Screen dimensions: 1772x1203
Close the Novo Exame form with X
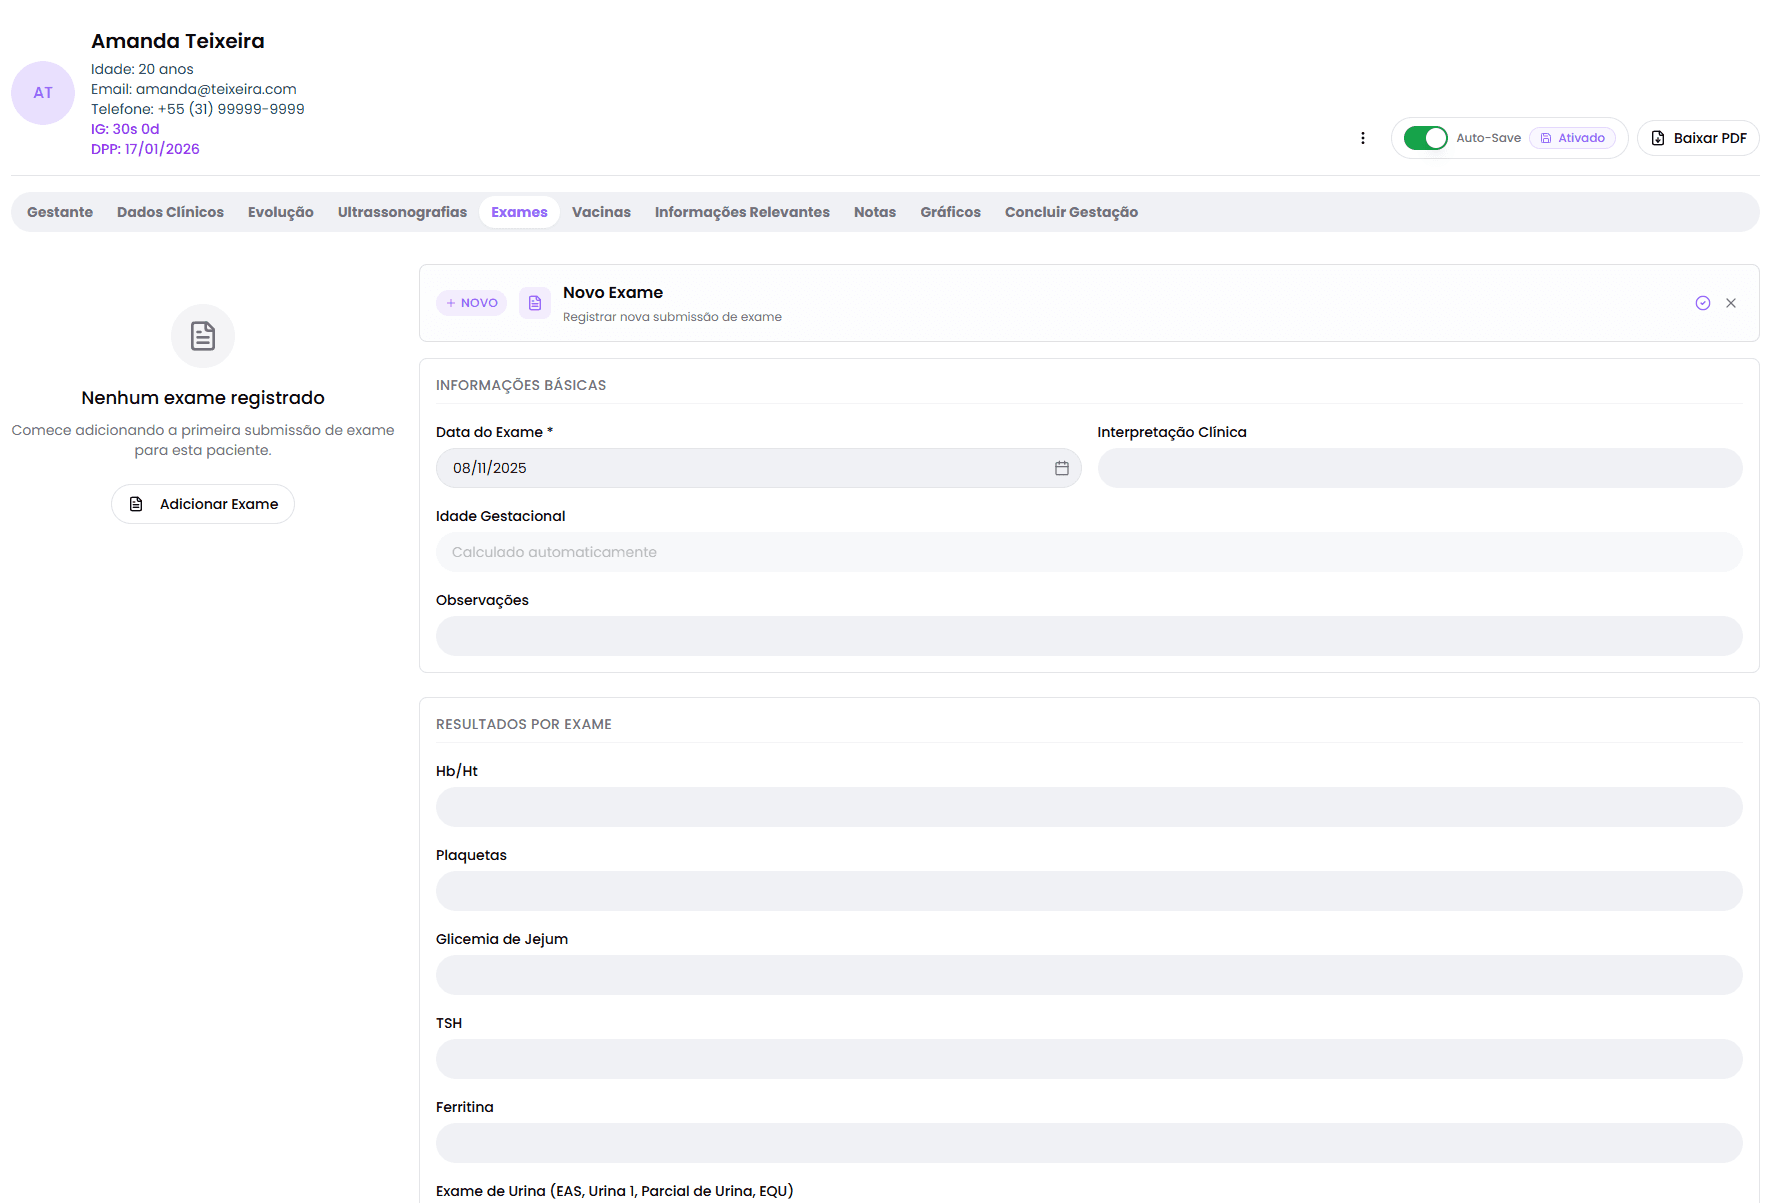(x=1730, y=303)
